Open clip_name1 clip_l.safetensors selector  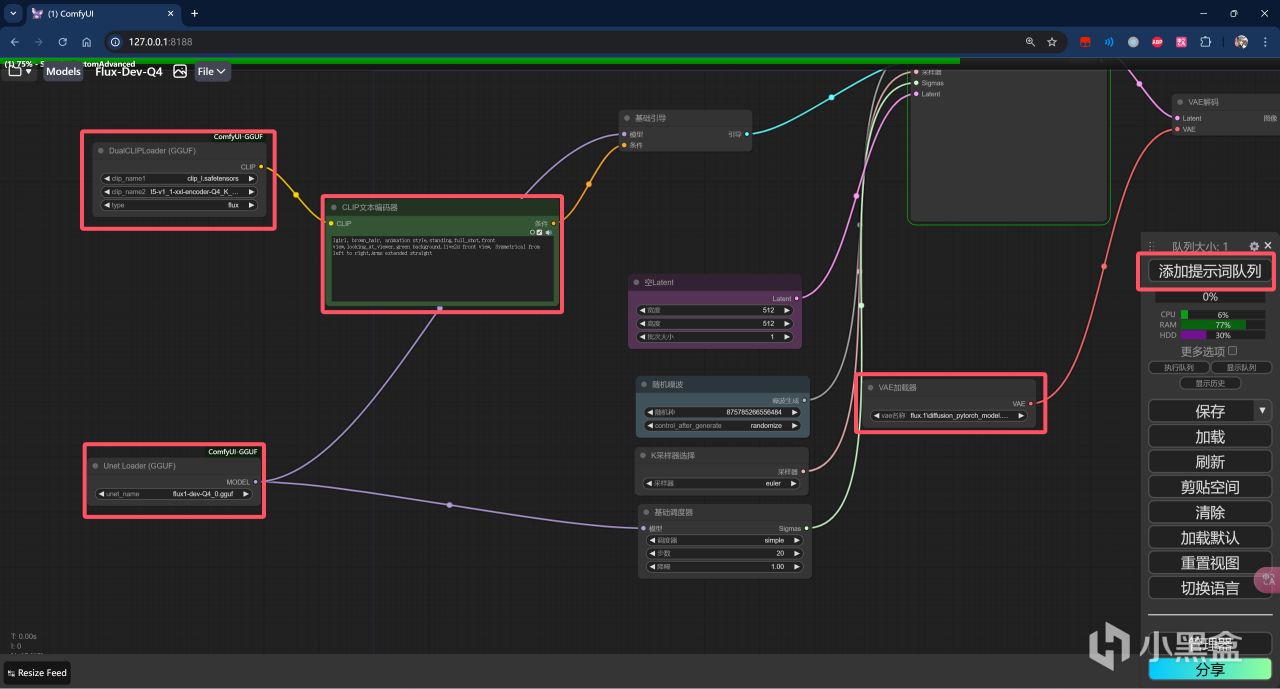[179, 178]
